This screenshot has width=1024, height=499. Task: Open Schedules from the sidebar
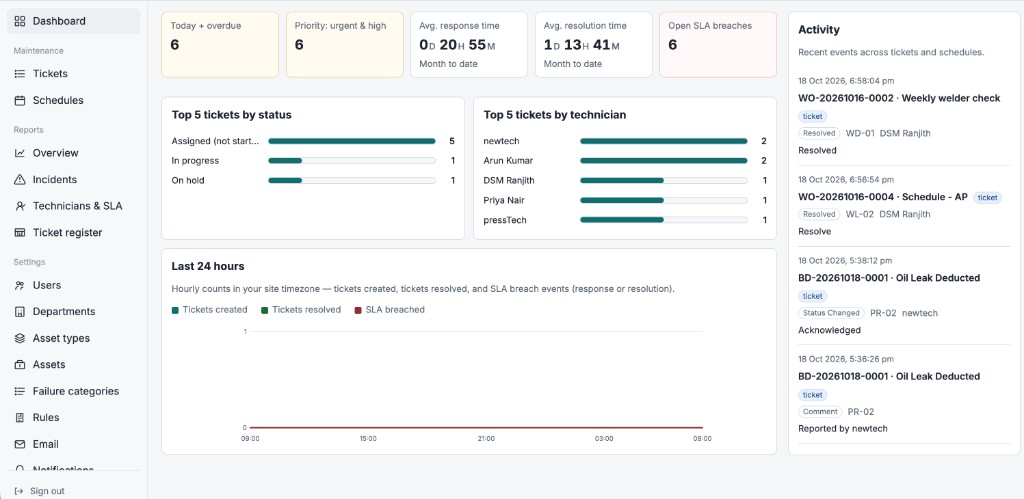(73, 101)
